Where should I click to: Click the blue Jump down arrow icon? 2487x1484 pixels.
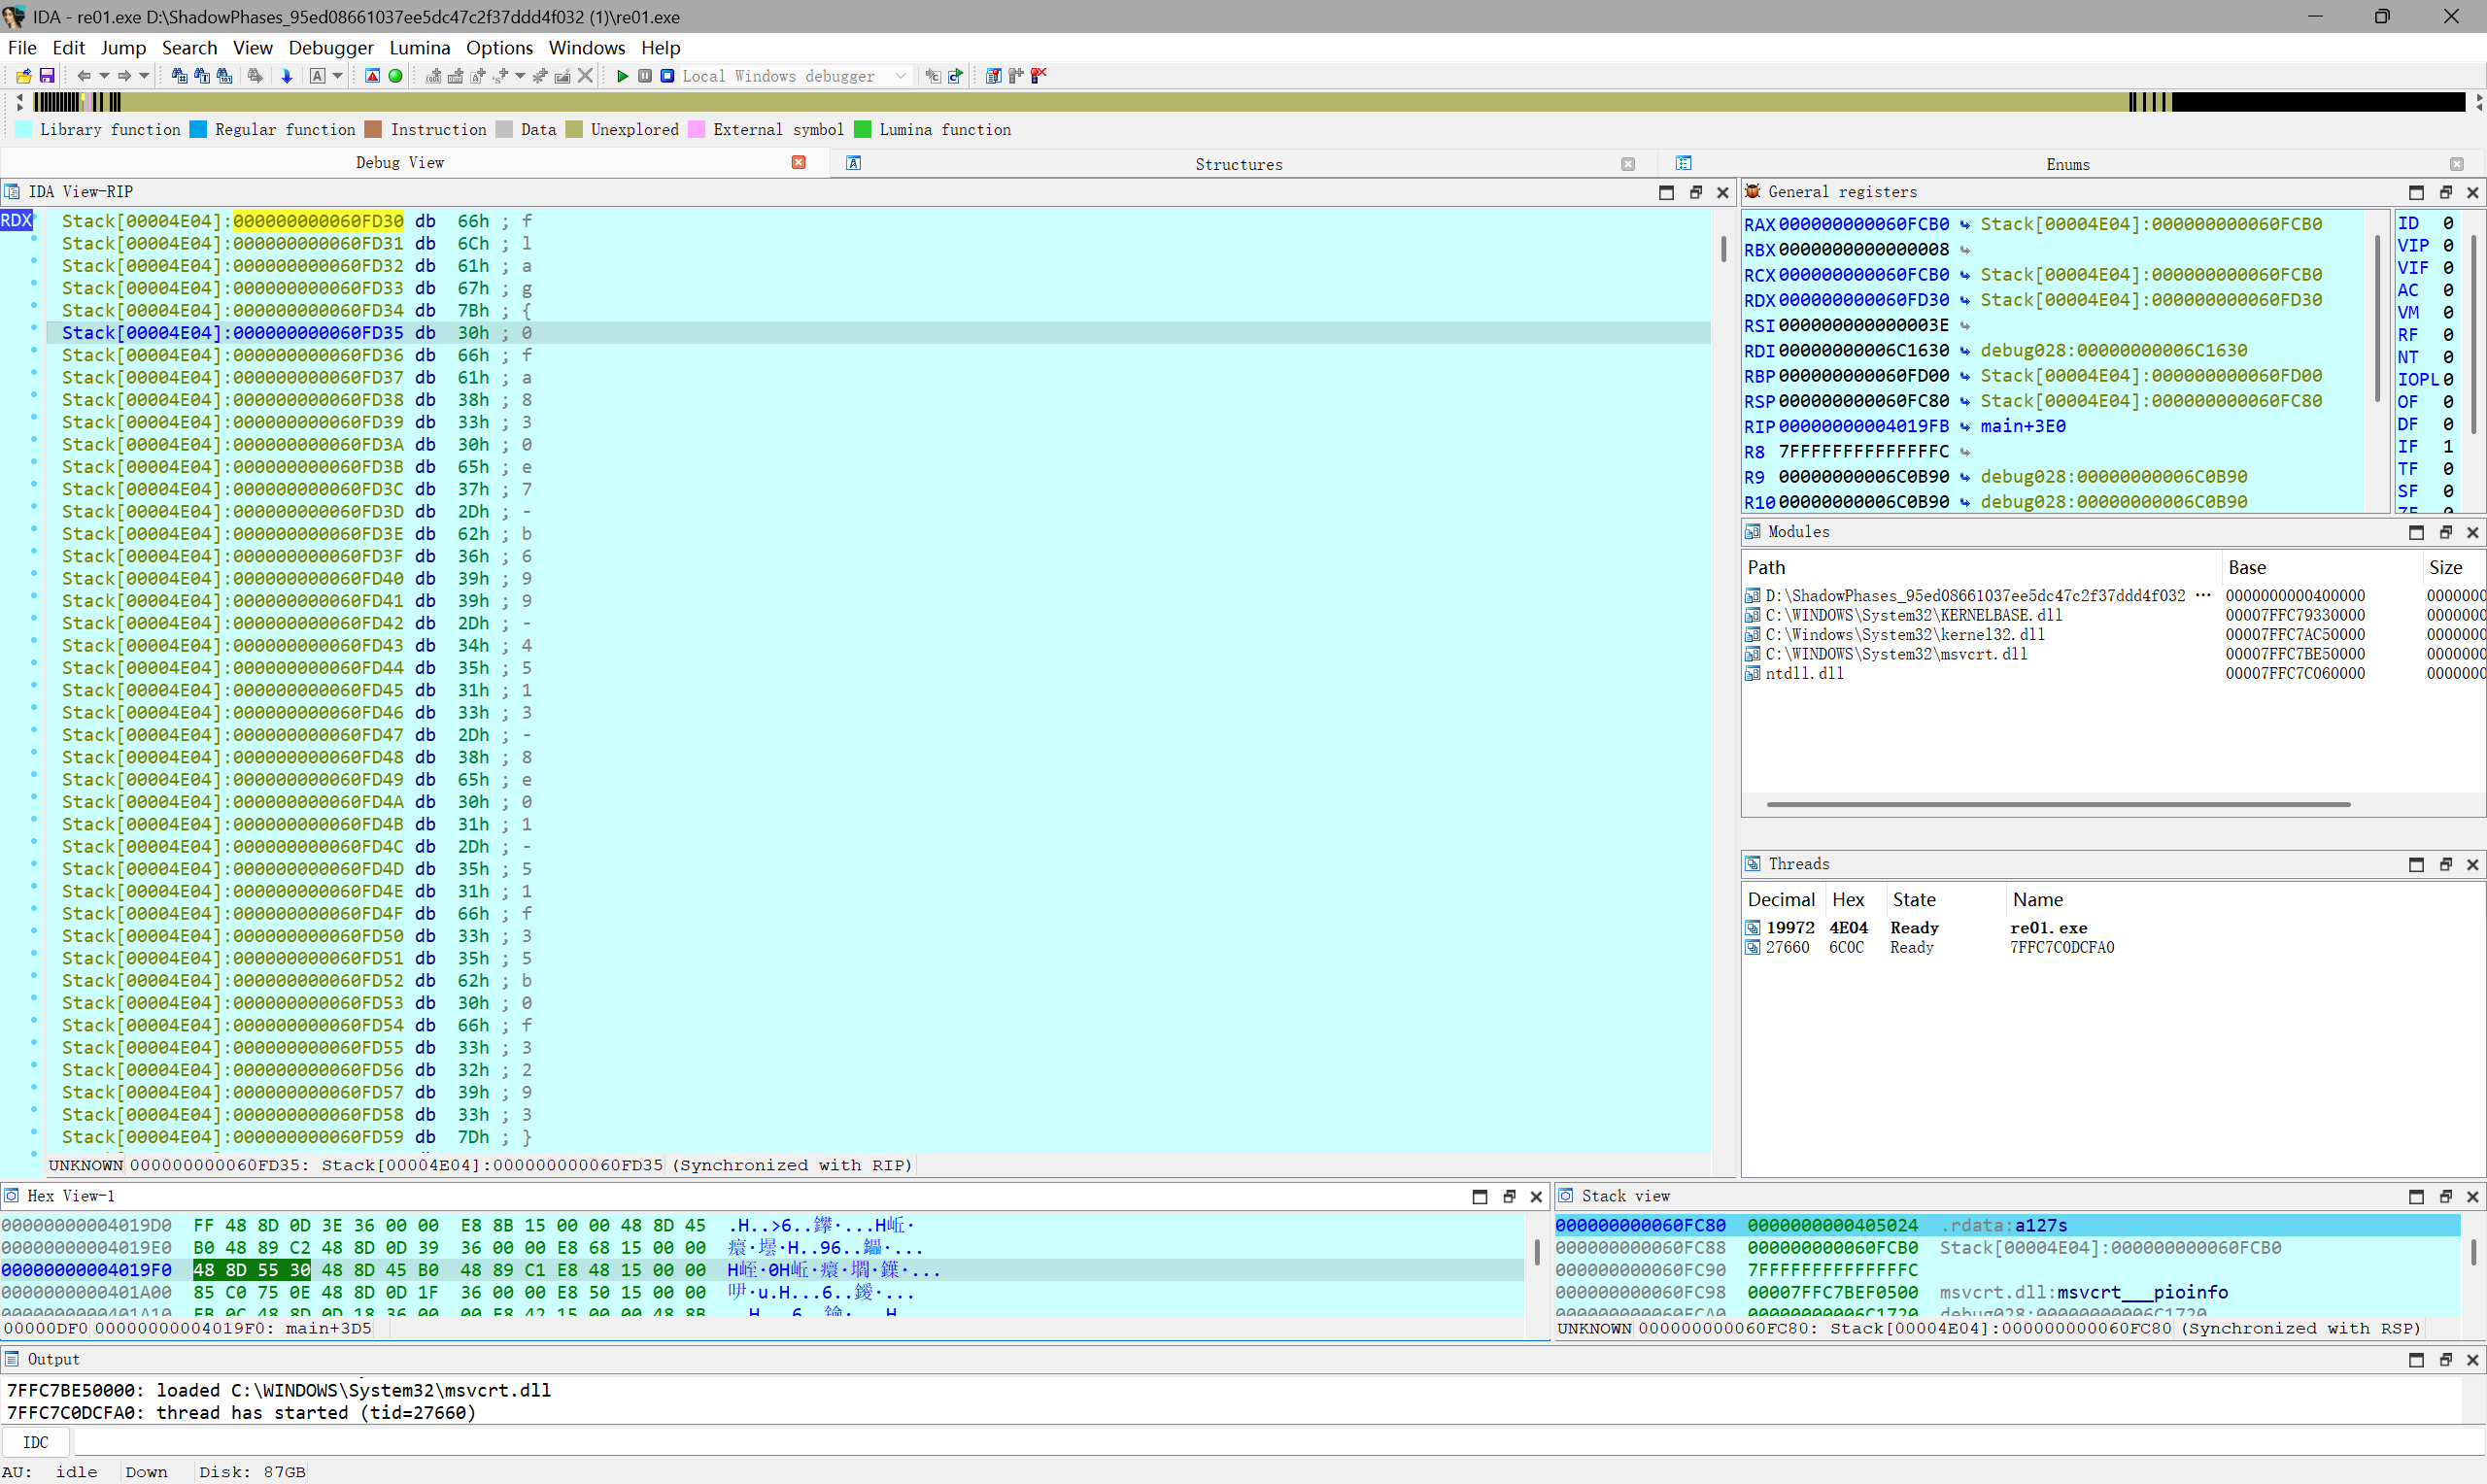(x=287, y=76)
